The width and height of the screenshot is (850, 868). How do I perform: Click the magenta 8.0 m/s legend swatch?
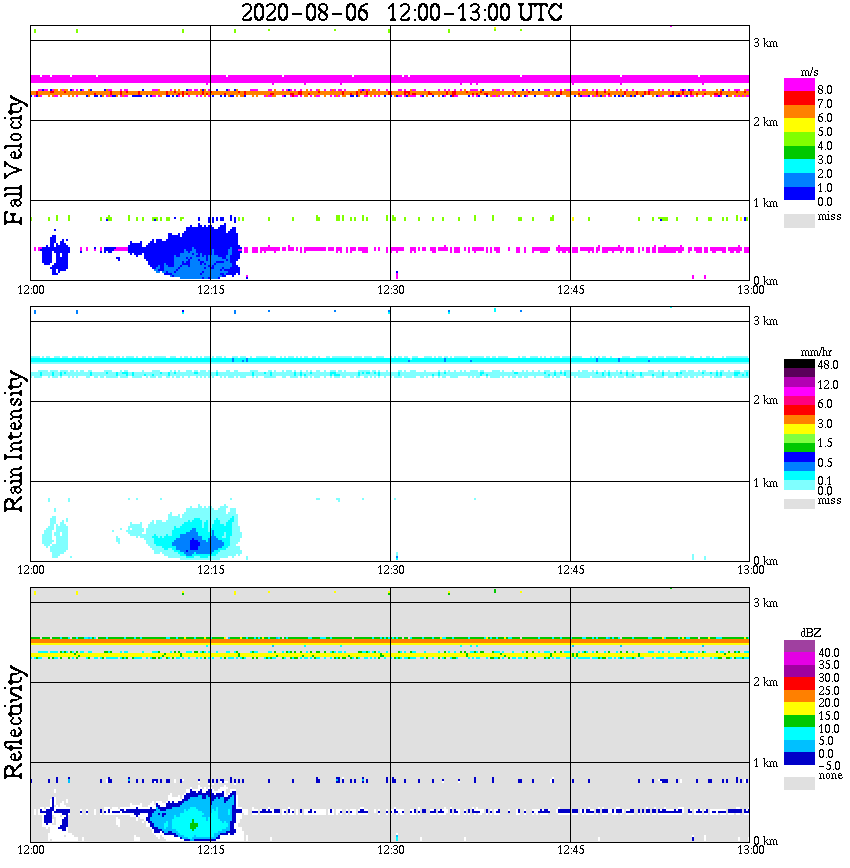[799, 84]
